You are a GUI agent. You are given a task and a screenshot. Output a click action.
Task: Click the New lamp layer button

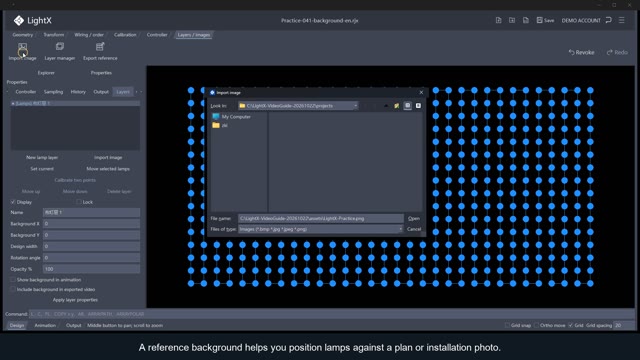(42, 157)
